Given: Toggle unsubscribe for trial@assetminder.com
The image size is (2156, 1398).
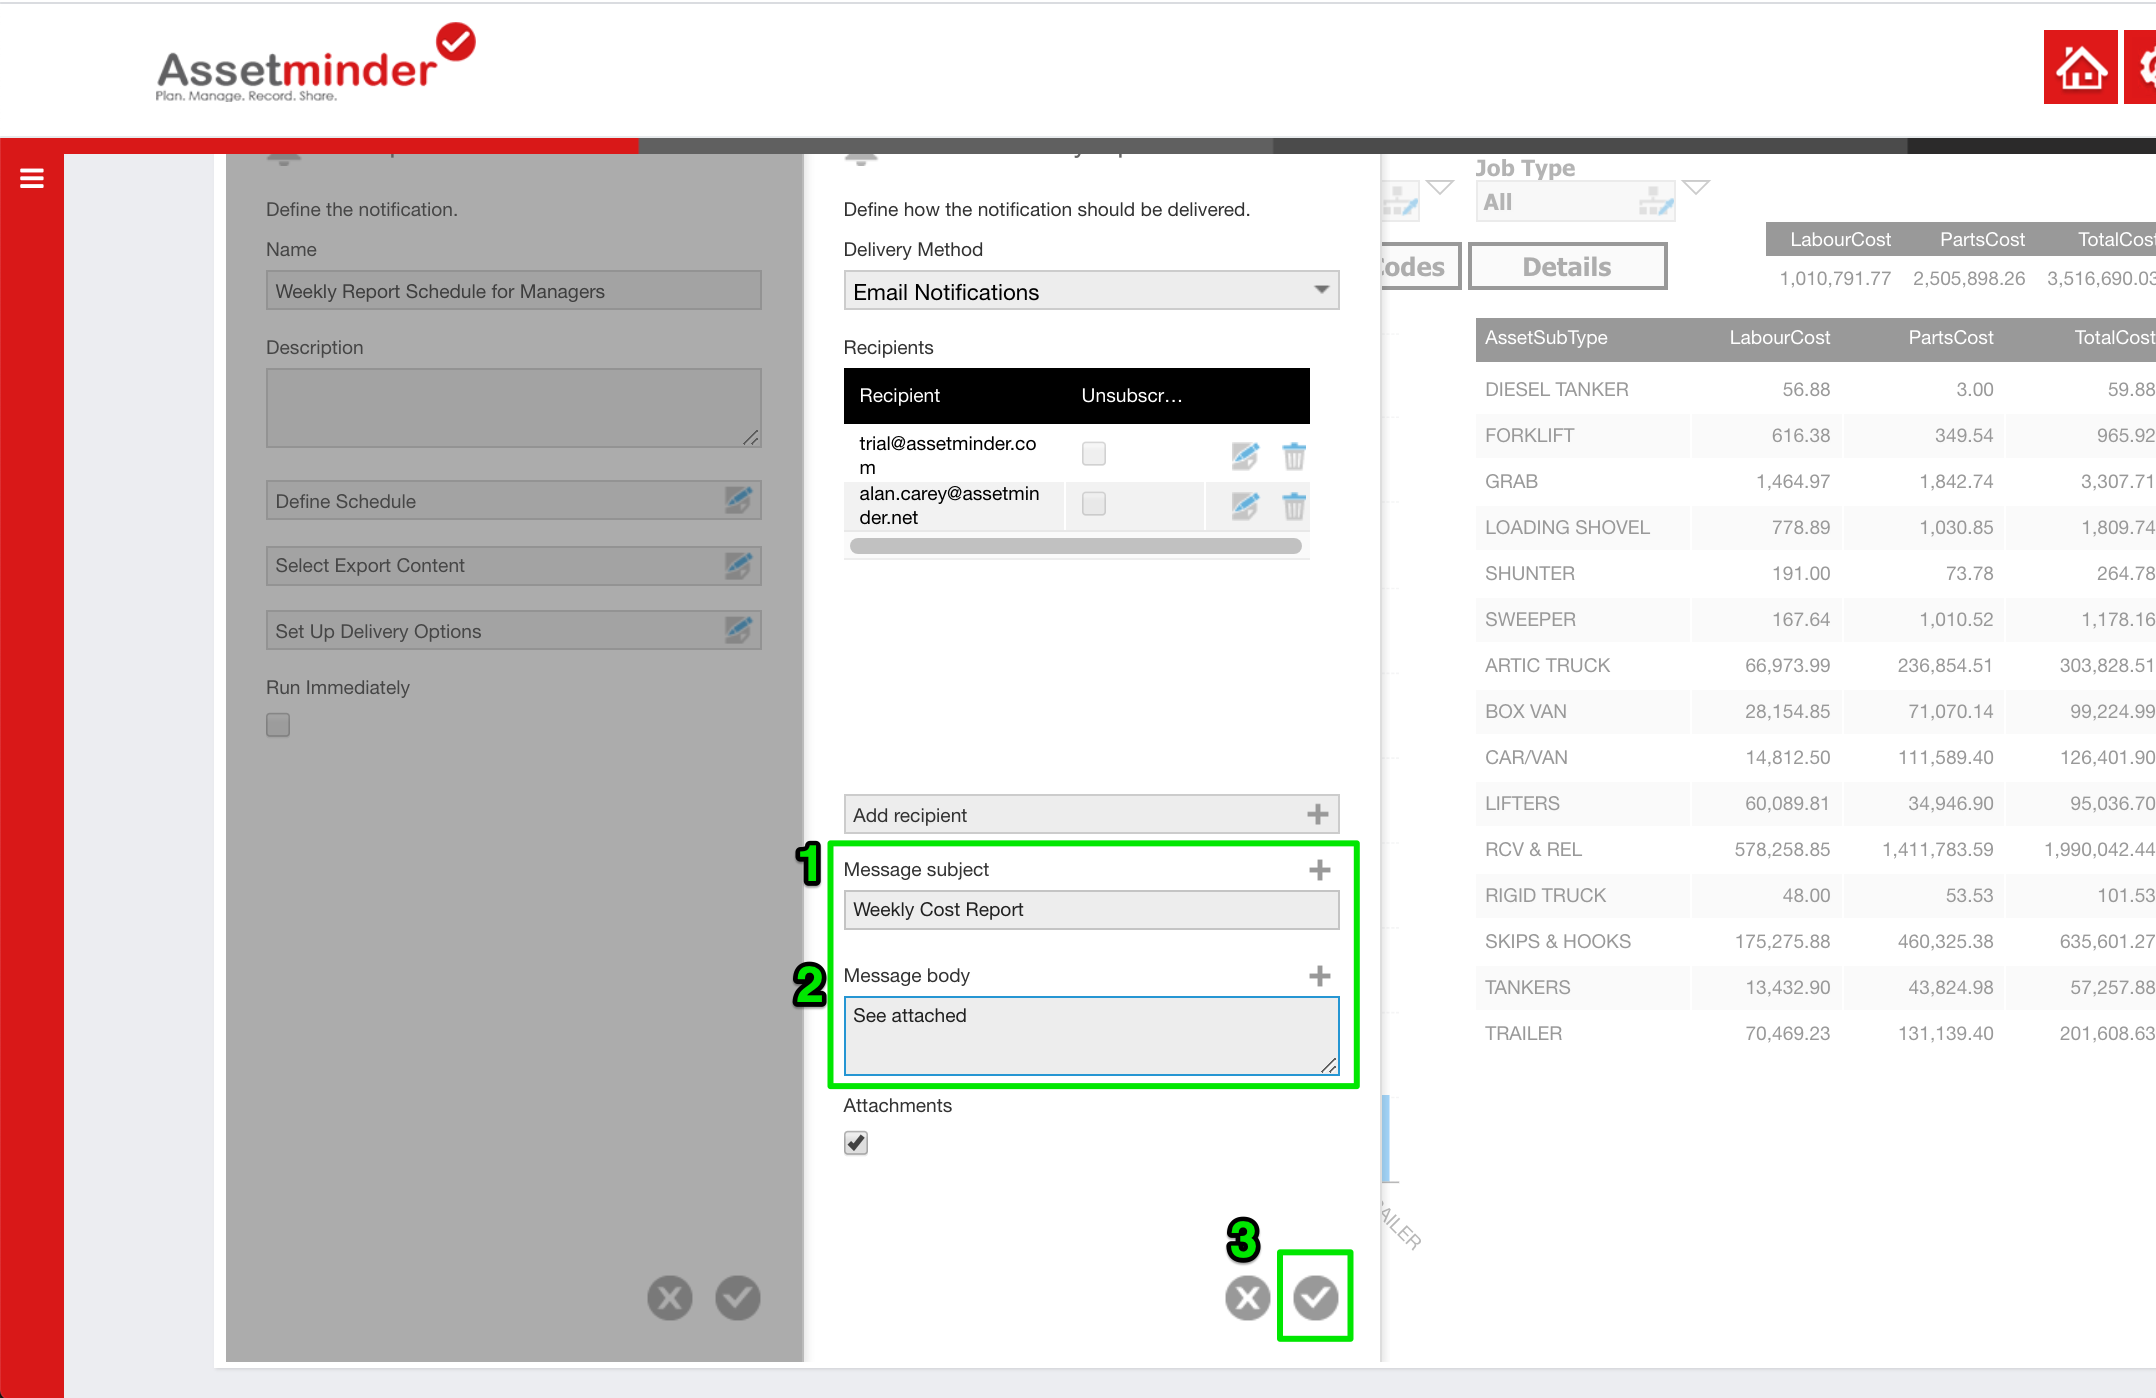Looking at the screenshot, I should coord(1094,454).
